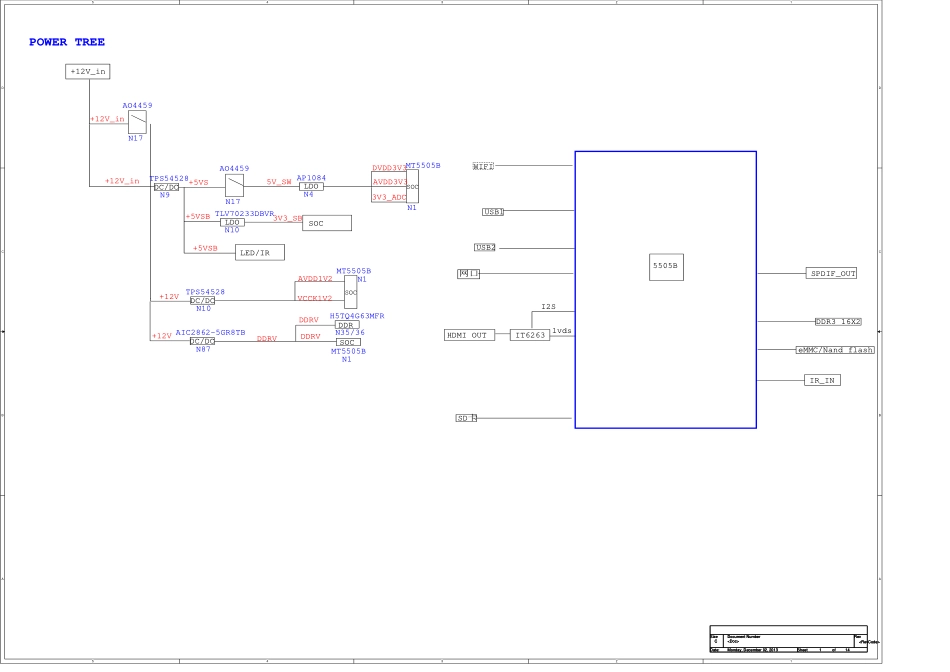Viewport: 950px width, 672px height.
Task: Click the IT6263 bridge chip box
Action: (530, 336)
